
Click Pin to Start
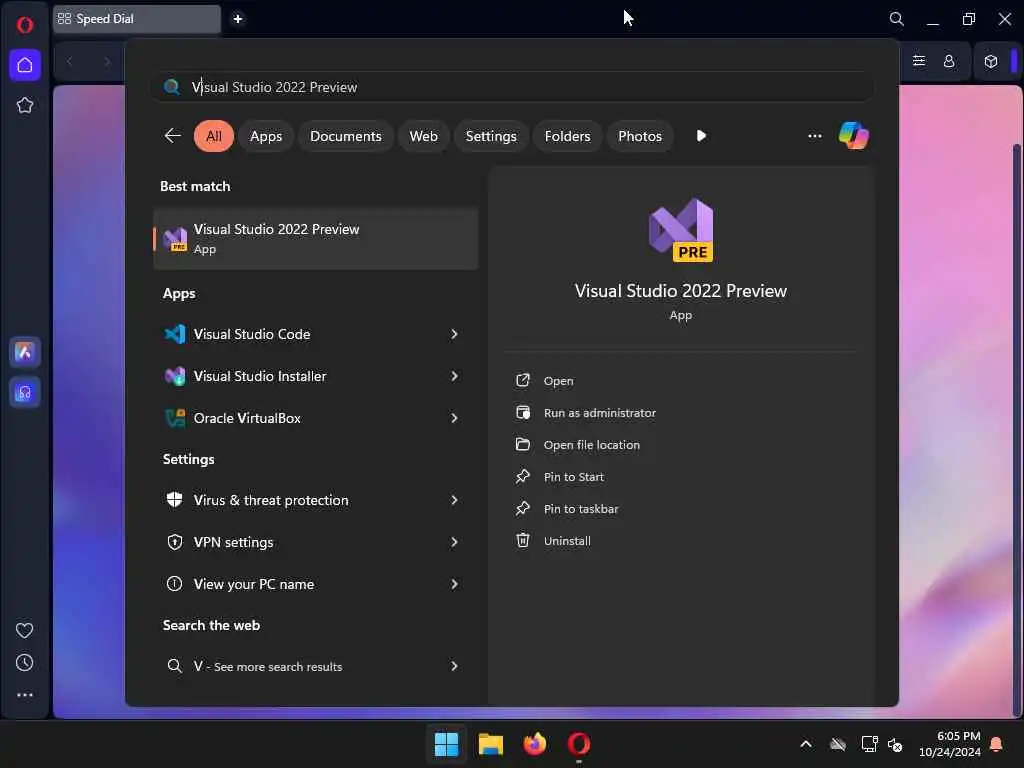573,477
